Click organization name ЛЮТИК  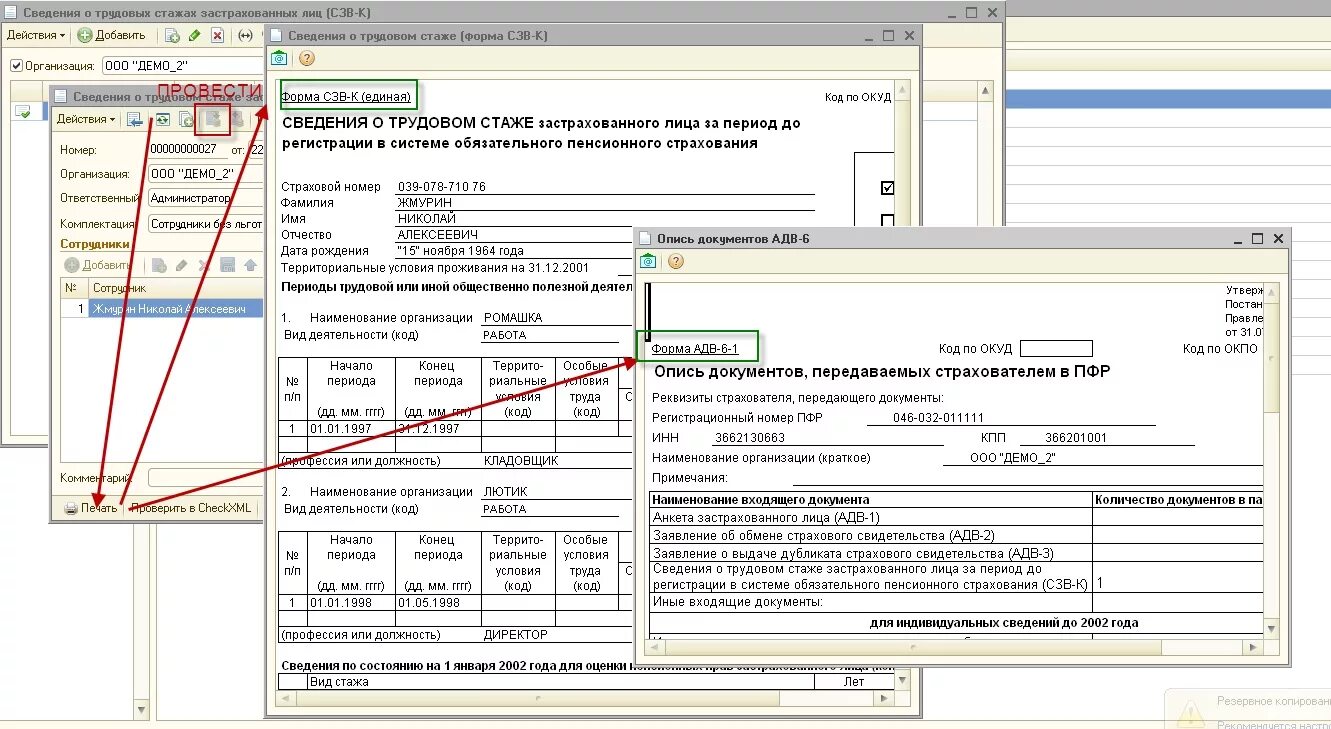tap(505, 492)
